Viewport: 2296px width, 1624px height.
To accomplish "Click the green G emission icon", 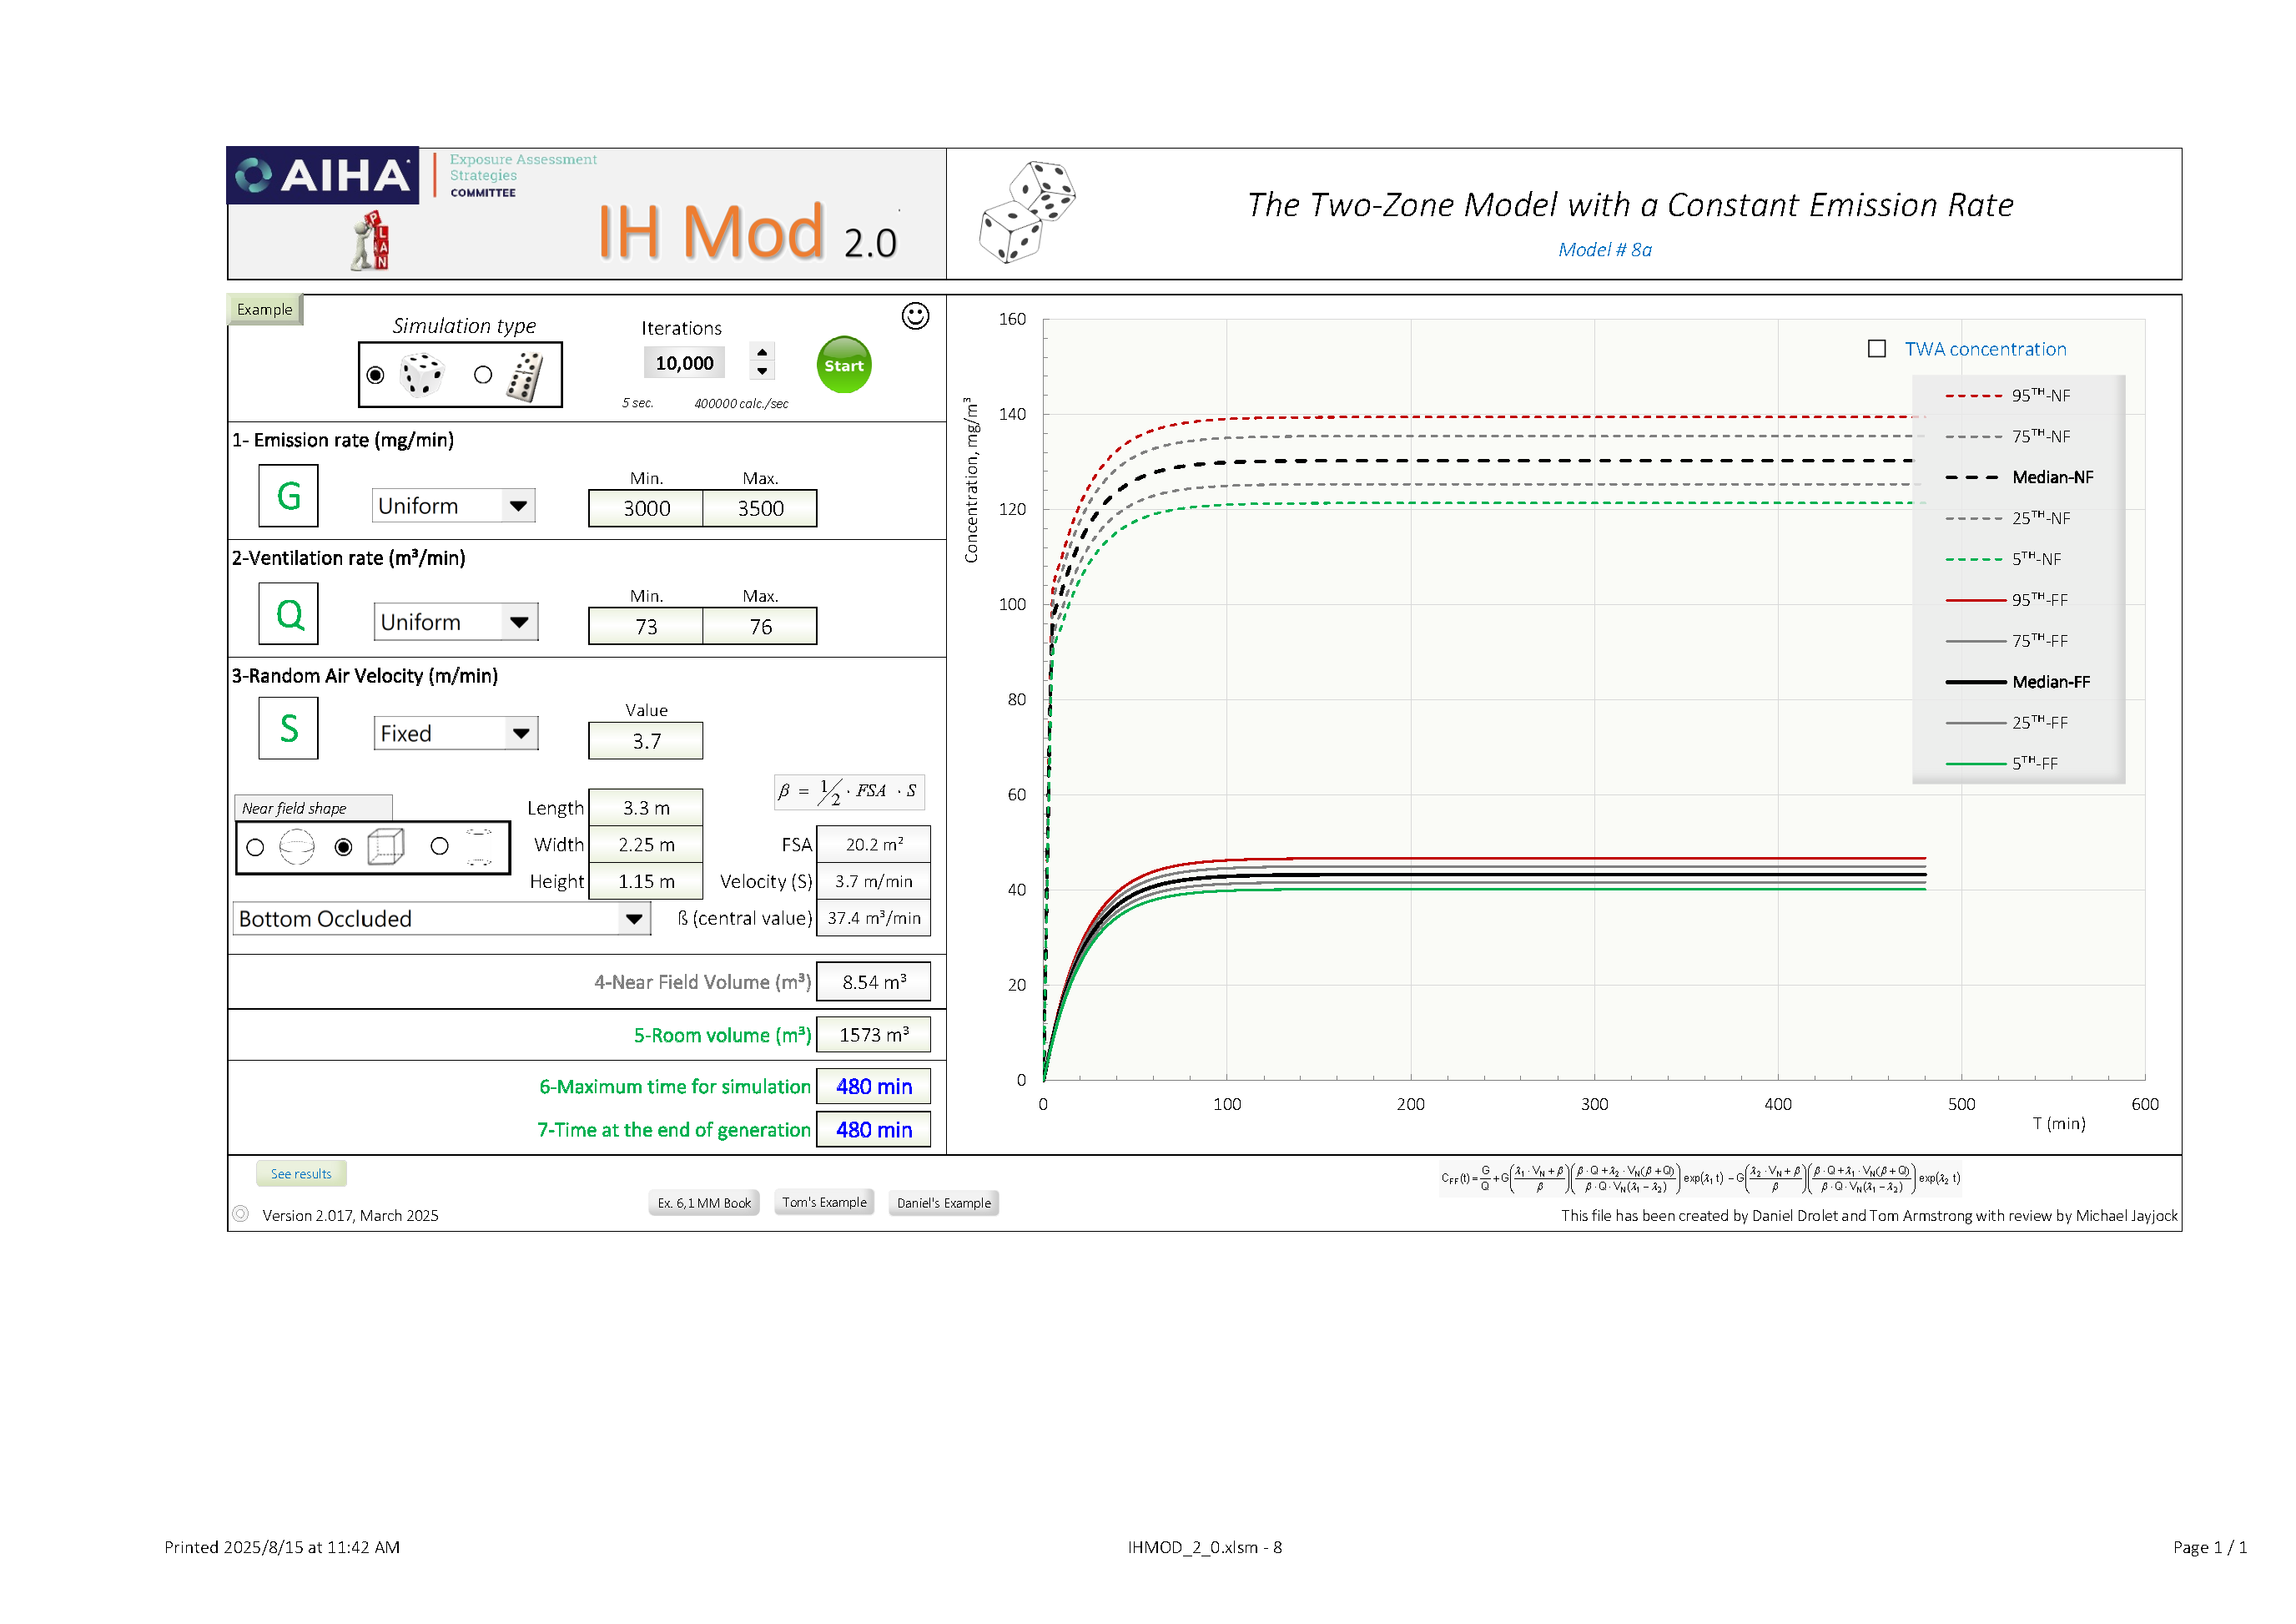I will [288, 496].
